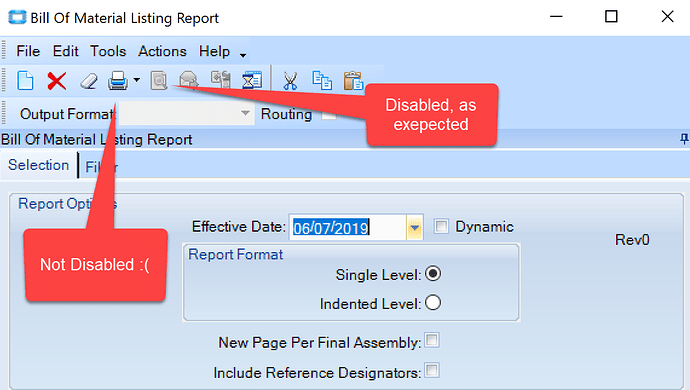Click the eraser Clear icon

coord(88,81)
